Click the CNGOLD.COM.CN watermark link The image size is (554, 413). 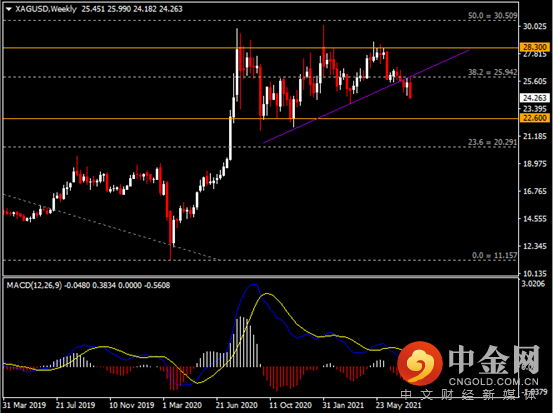point(494,382)
